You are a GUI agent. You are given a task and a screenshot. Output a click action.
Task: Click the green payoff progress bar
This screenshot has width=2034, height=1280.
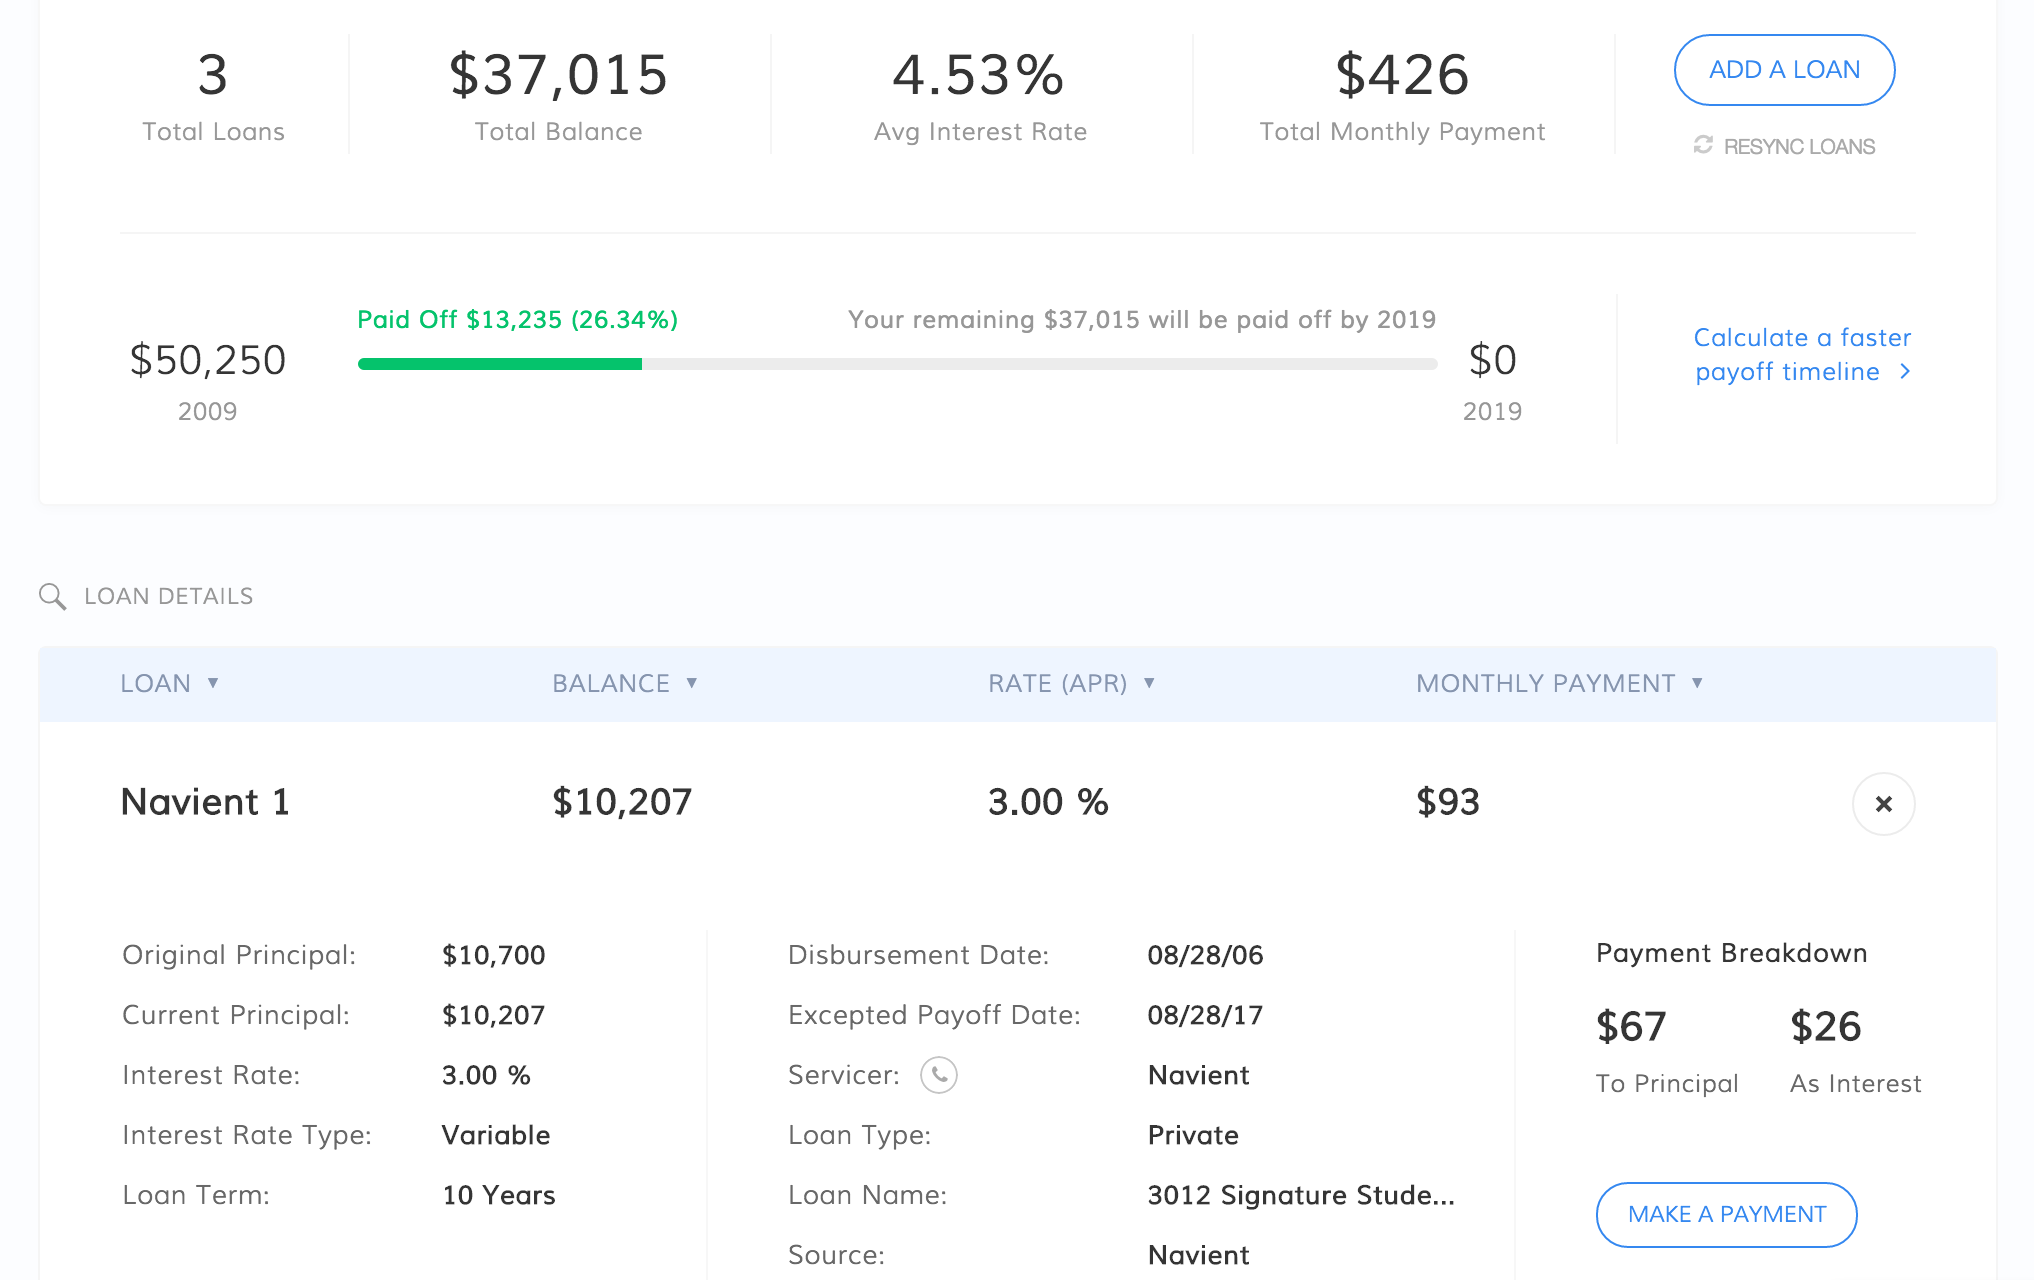click(500, 363)
